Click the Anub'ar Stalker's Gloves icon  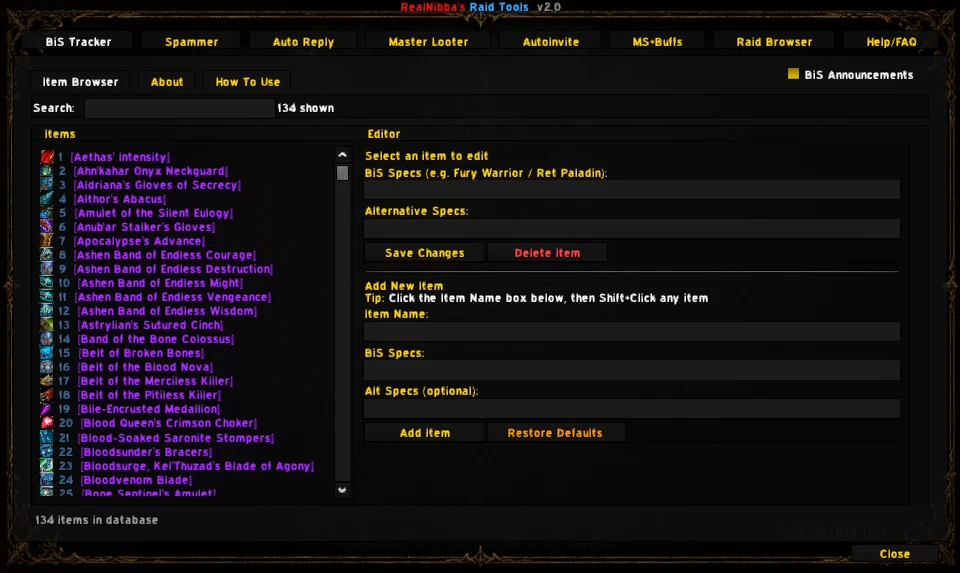(x=47, y=227)
